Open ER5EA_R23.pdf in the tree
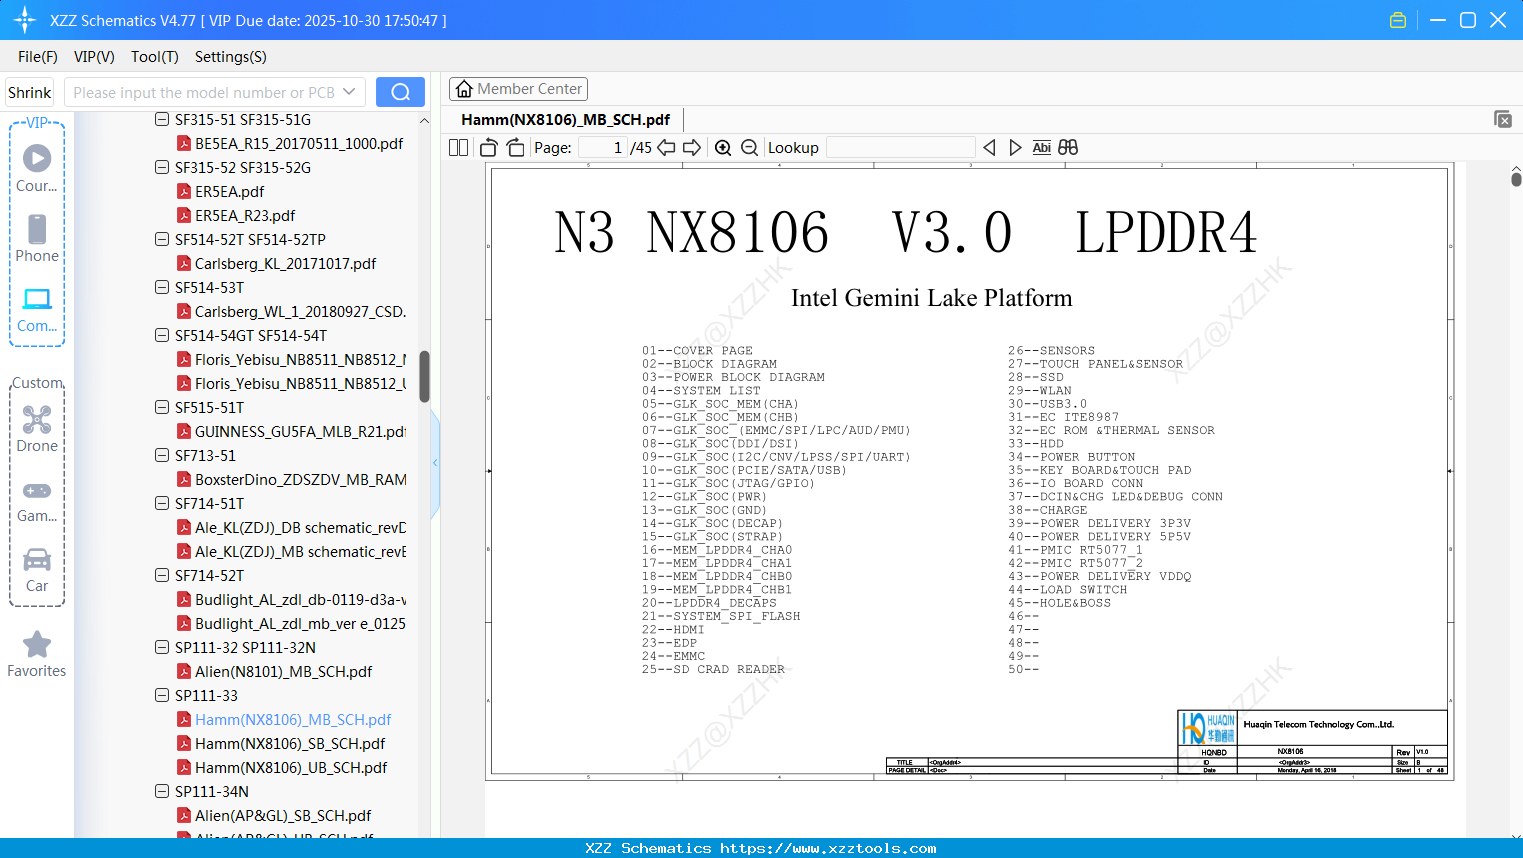1523x858 pixels. pyautogui.click(x=245, y=215)
